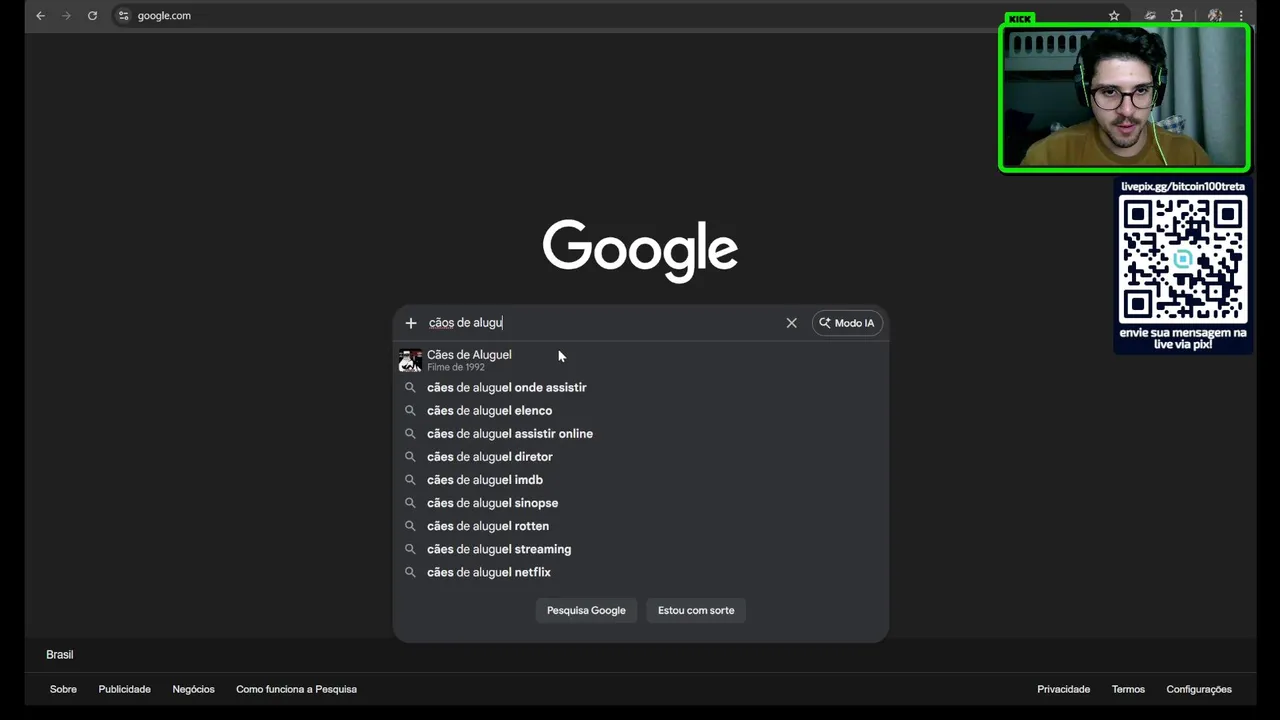Open the 'Configurações' footer menu

(1199, 689)
